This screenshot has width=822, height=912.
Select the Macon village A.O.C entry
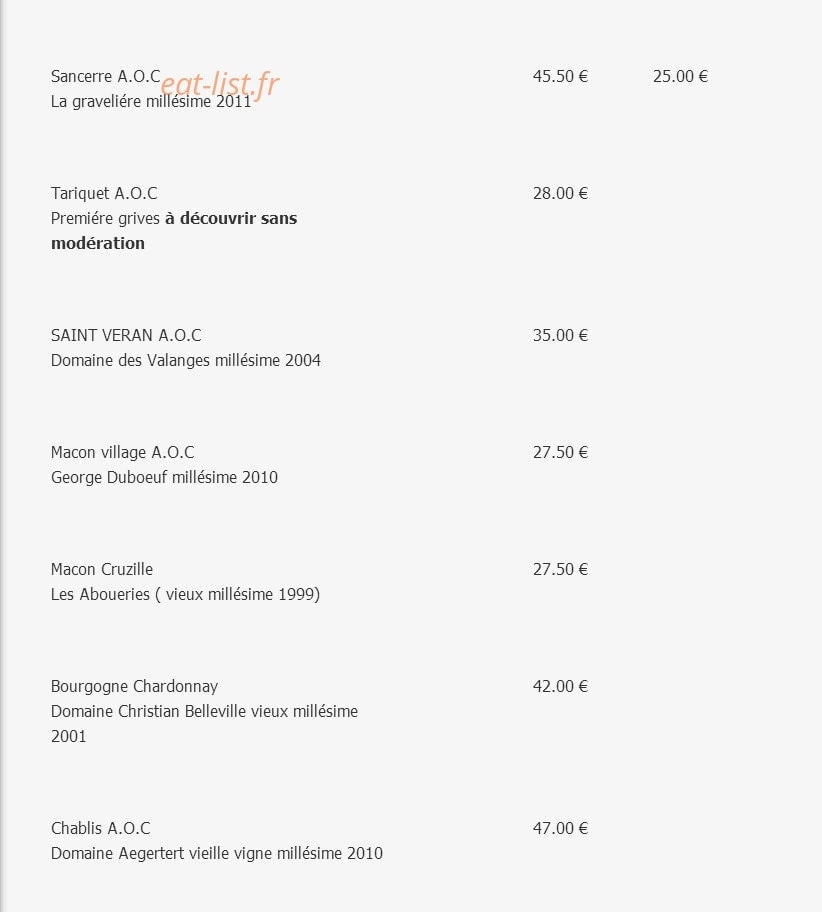tap(123, 452)
